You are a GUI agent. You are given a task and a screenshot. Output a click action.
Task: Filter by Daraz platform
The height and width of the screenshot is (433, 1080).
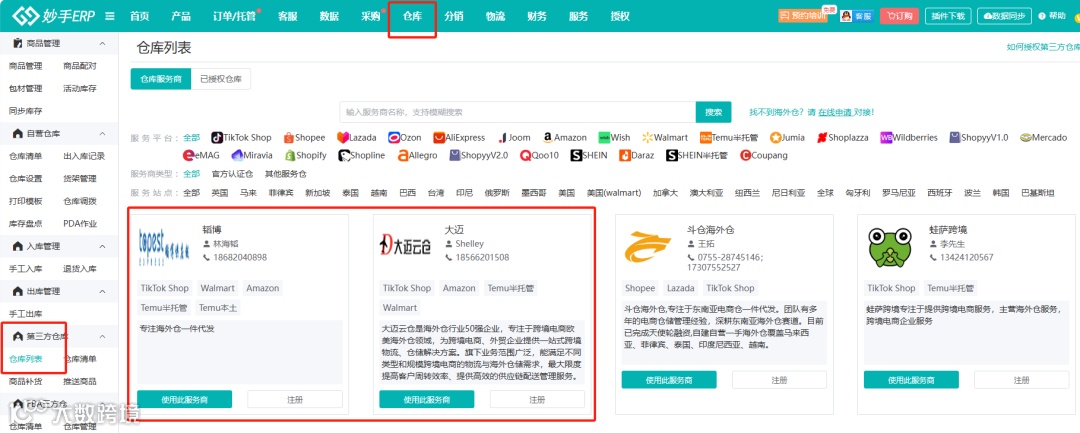(x=636, y=156)
